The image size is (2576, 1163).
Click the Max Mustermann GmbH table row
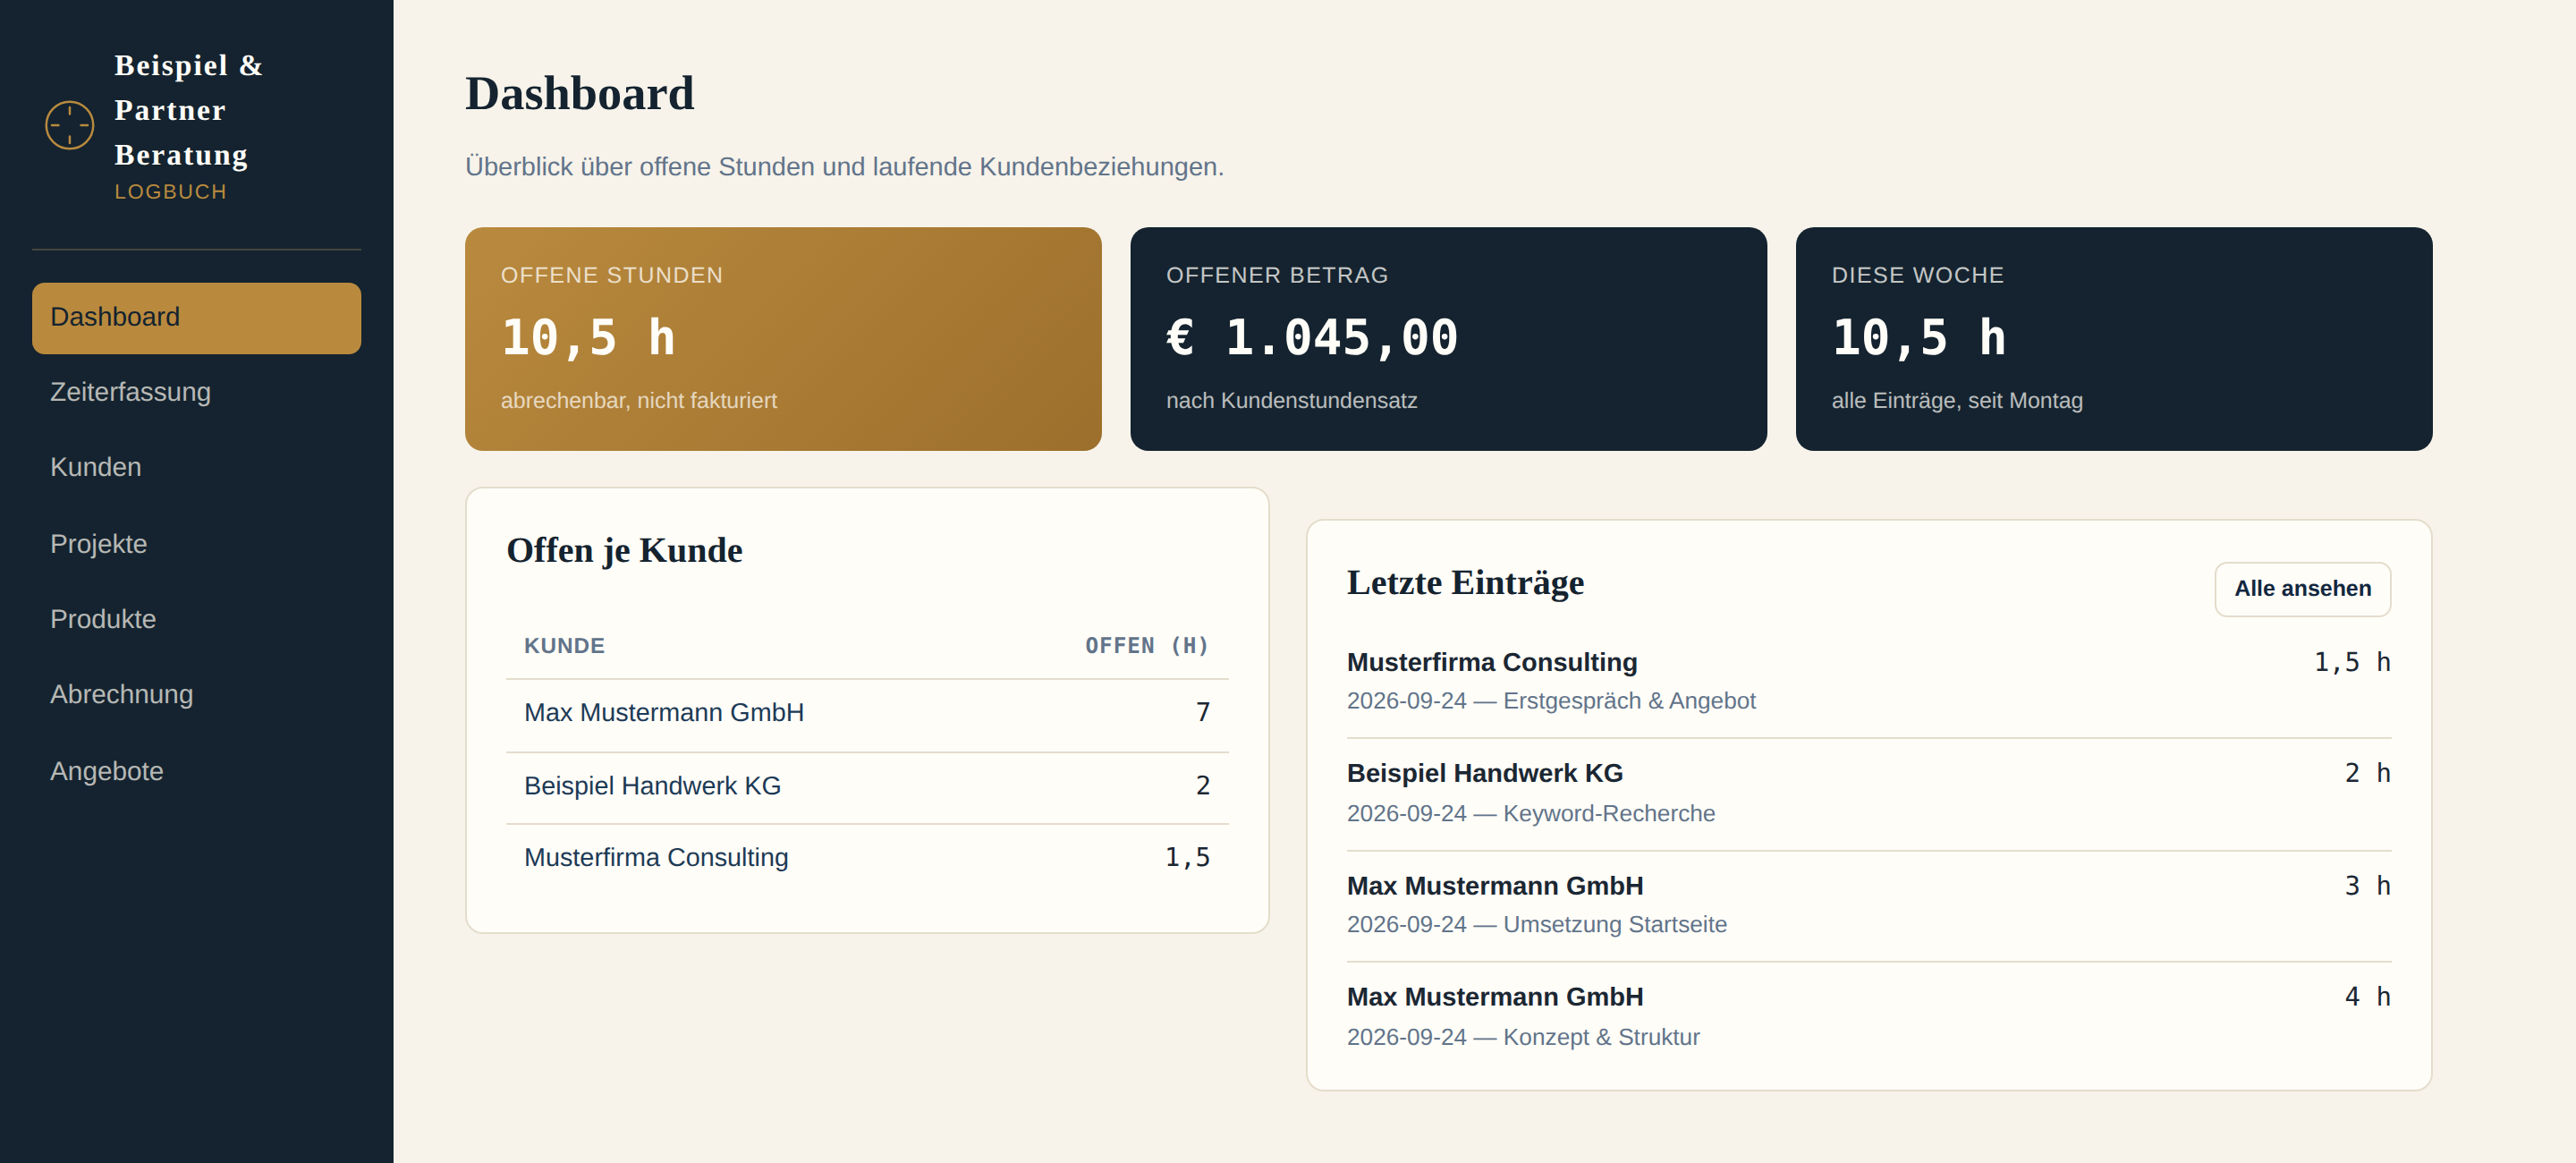(x=867, y=713)
